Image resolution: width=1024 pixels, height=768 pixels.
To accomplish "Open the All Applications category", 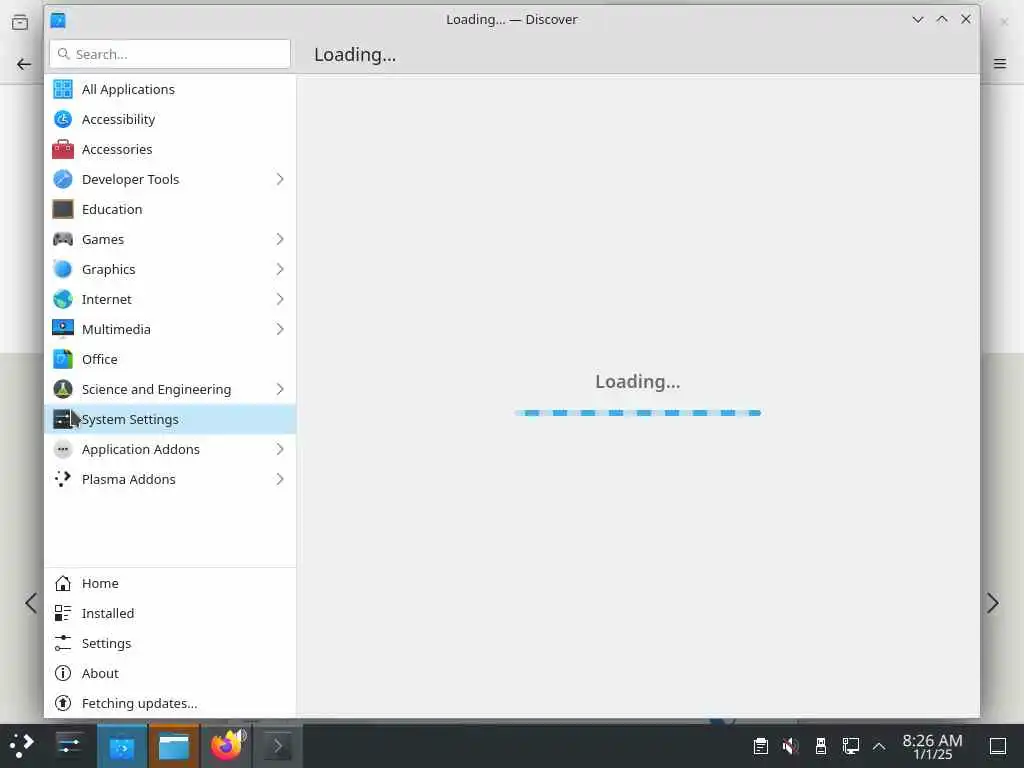I will [128, 89].
